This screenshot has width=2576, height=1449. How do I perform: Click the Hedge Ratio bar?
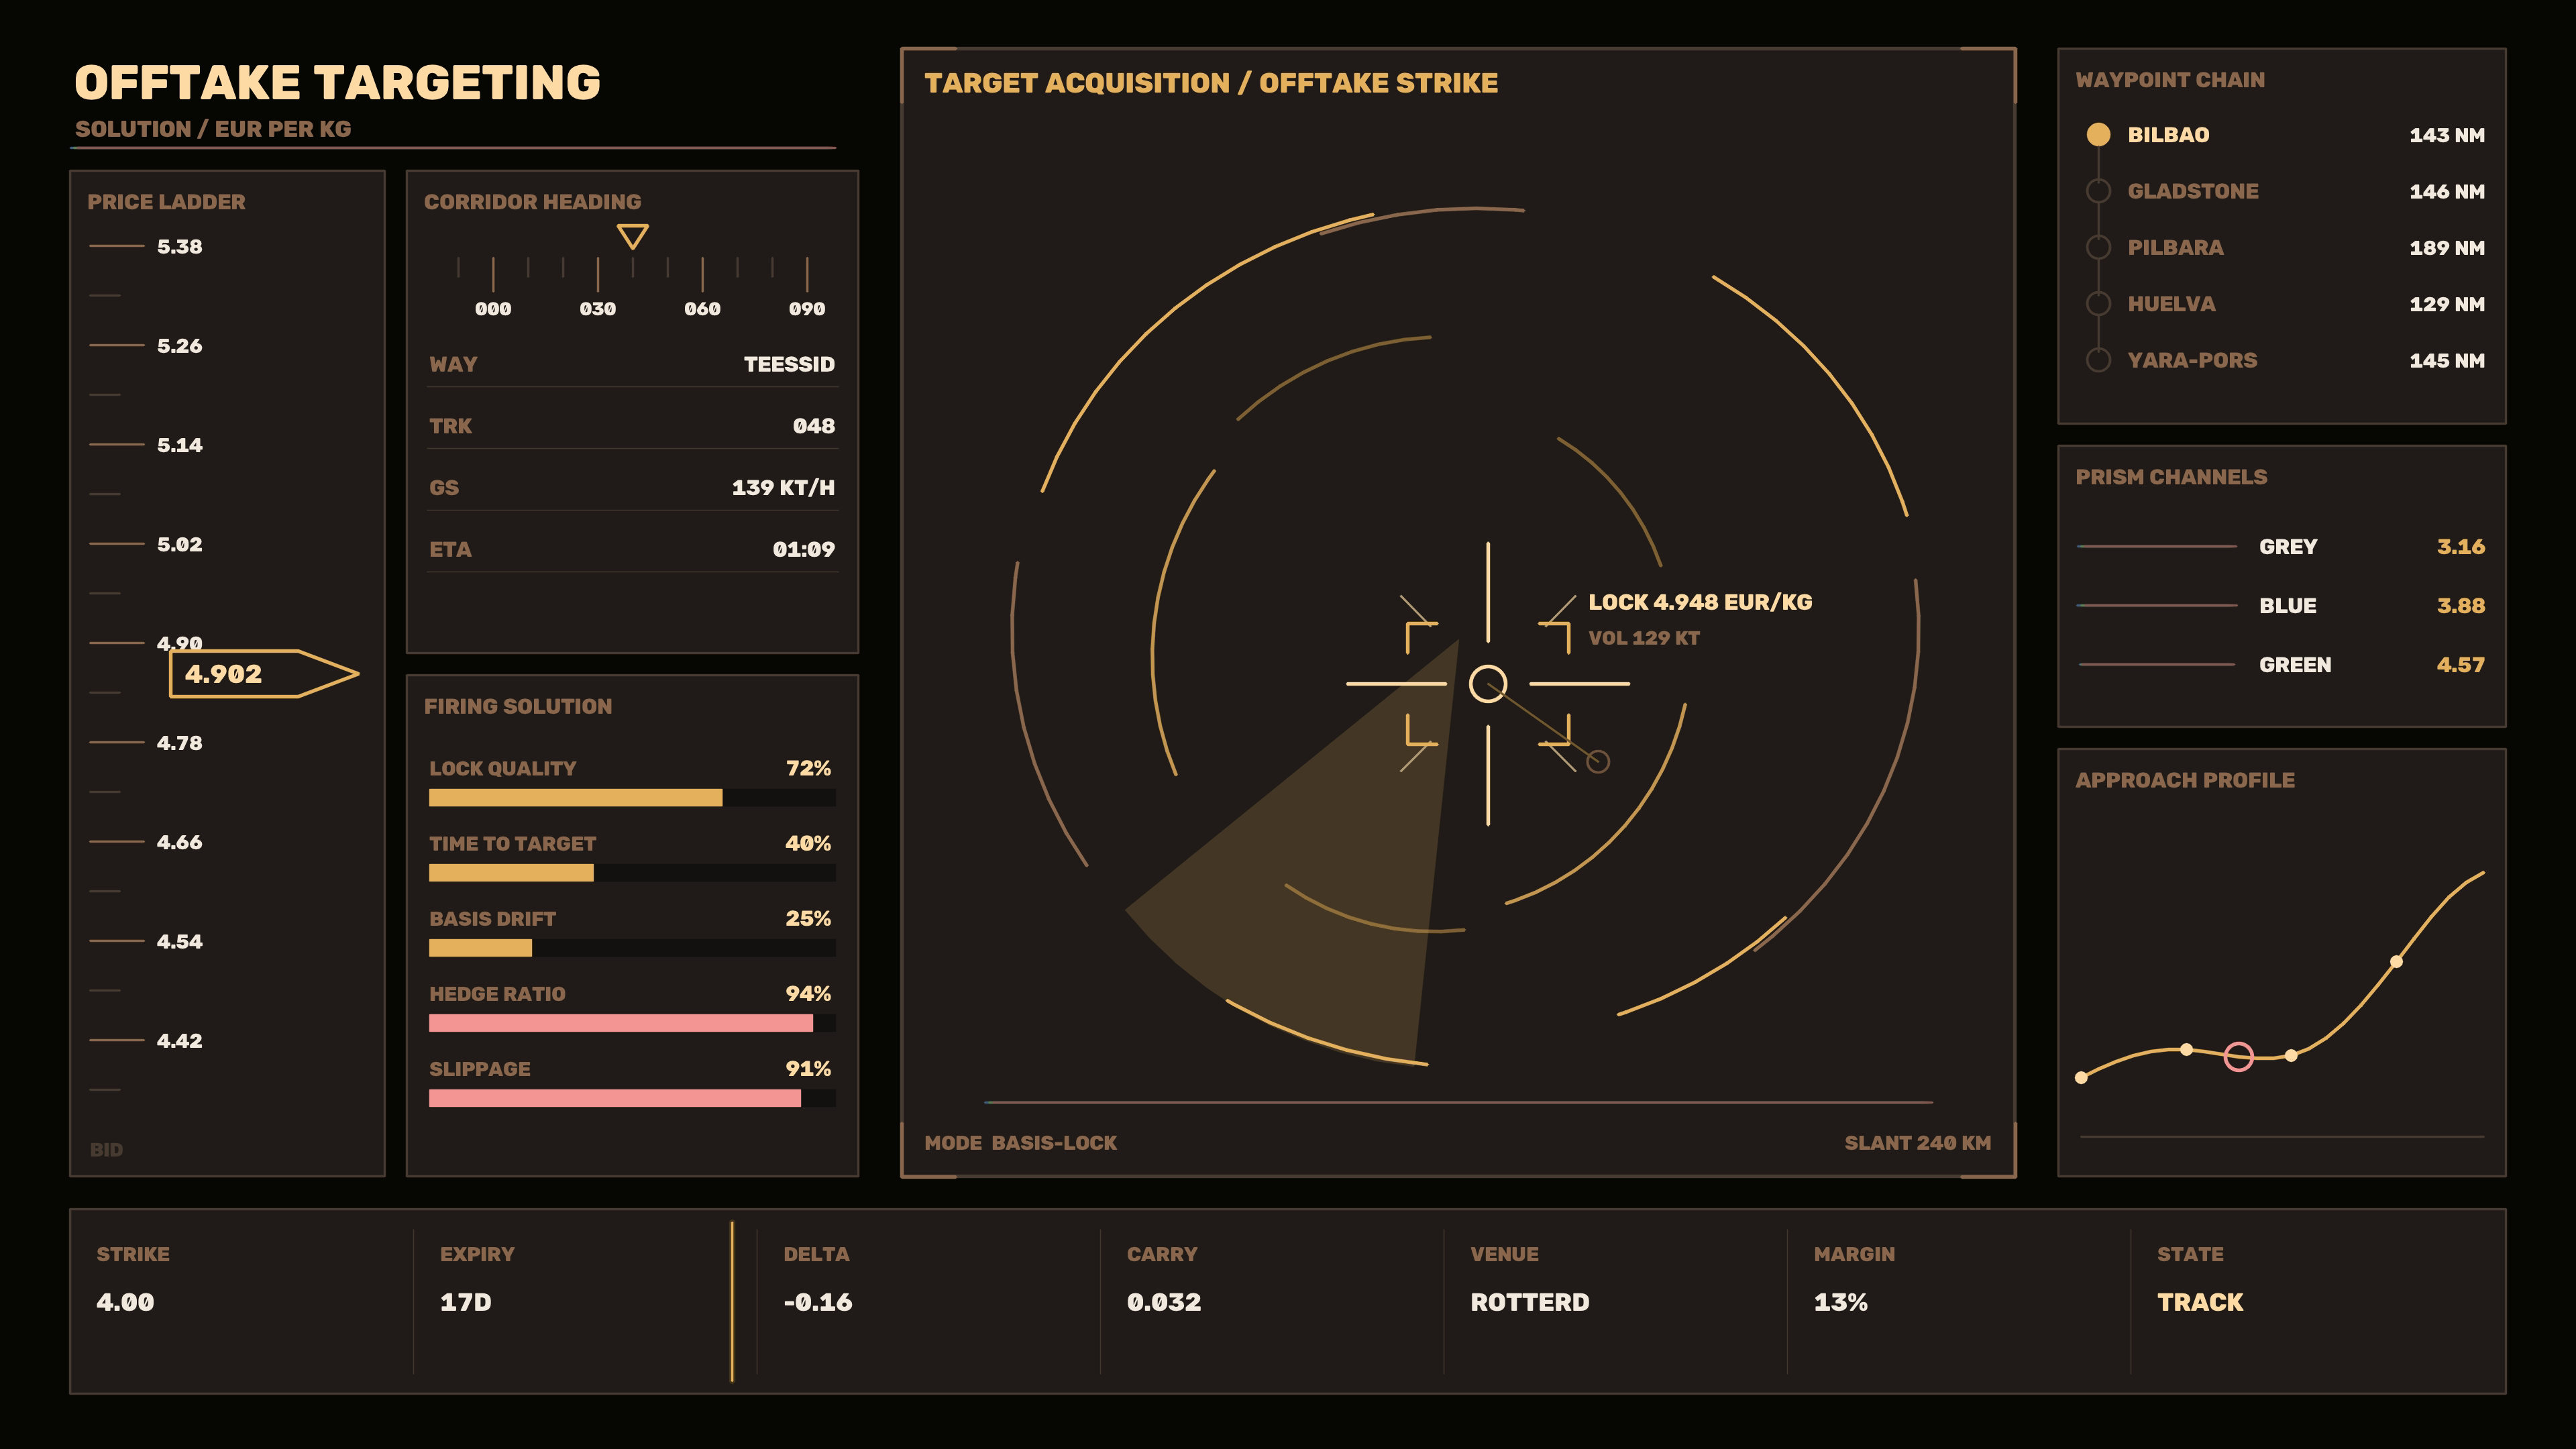632,1023
